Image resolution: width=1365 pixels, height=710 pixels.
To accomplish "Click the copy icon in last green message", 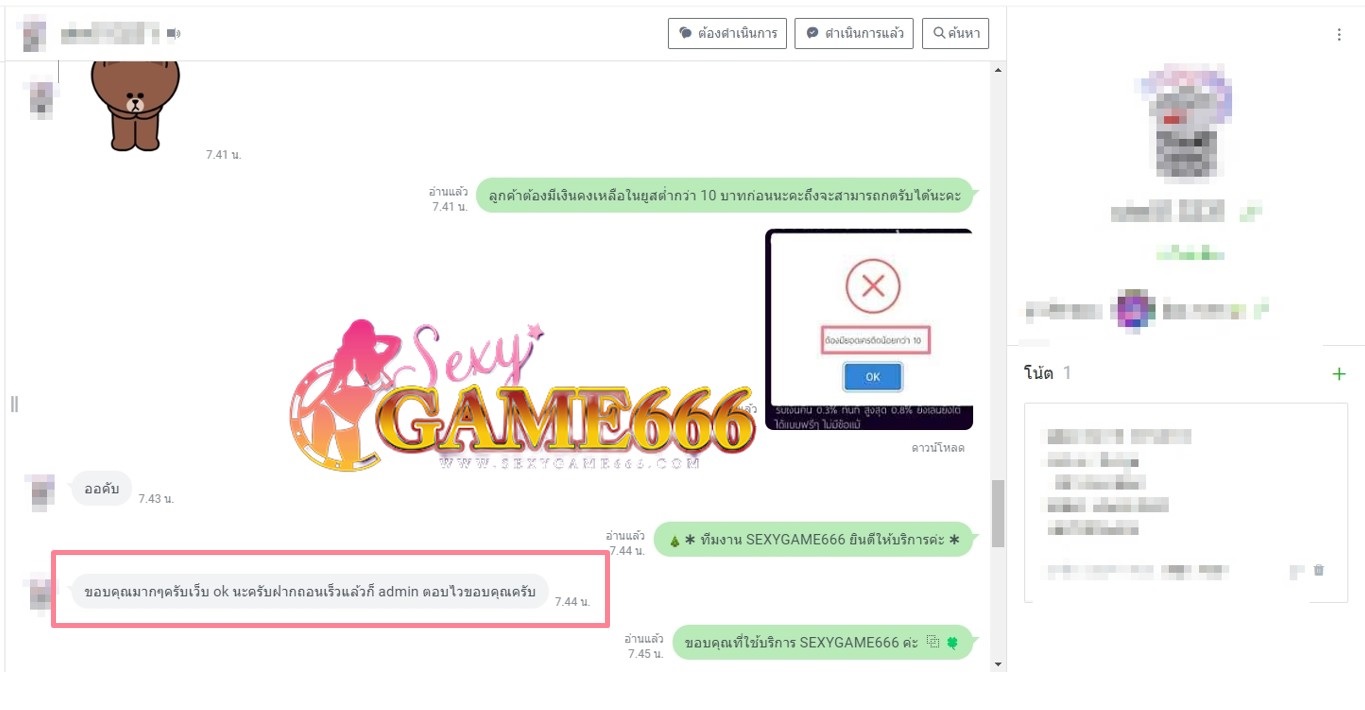I will 933,642.
